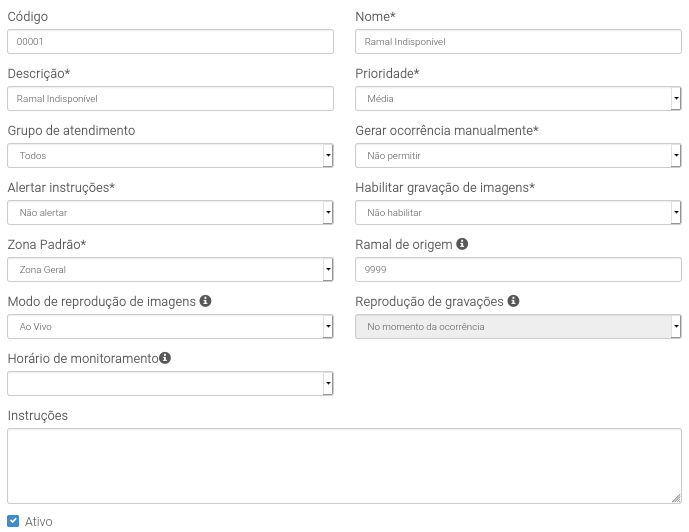Open the empty Horário de monitoramento dropdown
Viewport: 689px width, 532px height.
[170, 384]
